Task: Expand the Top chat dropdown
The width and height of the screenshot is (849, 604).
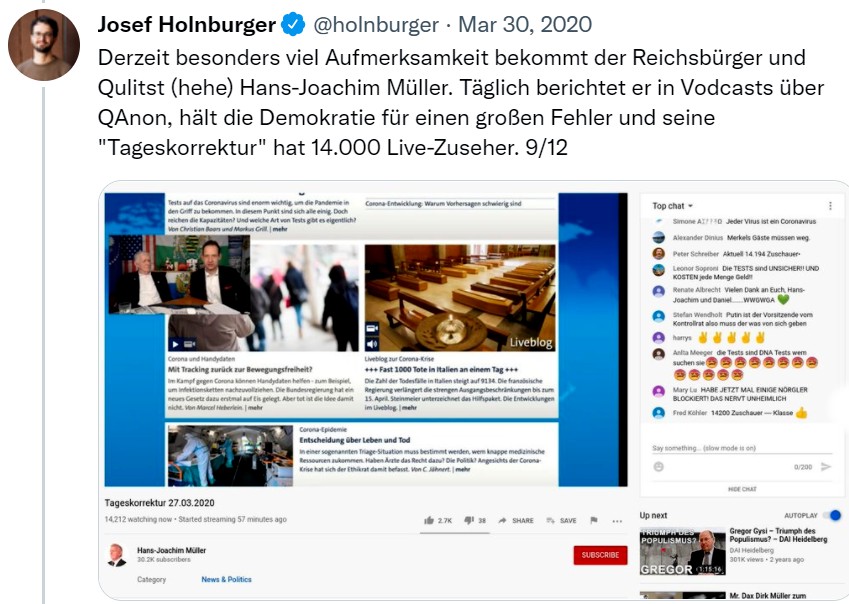Action: [672, 206]
